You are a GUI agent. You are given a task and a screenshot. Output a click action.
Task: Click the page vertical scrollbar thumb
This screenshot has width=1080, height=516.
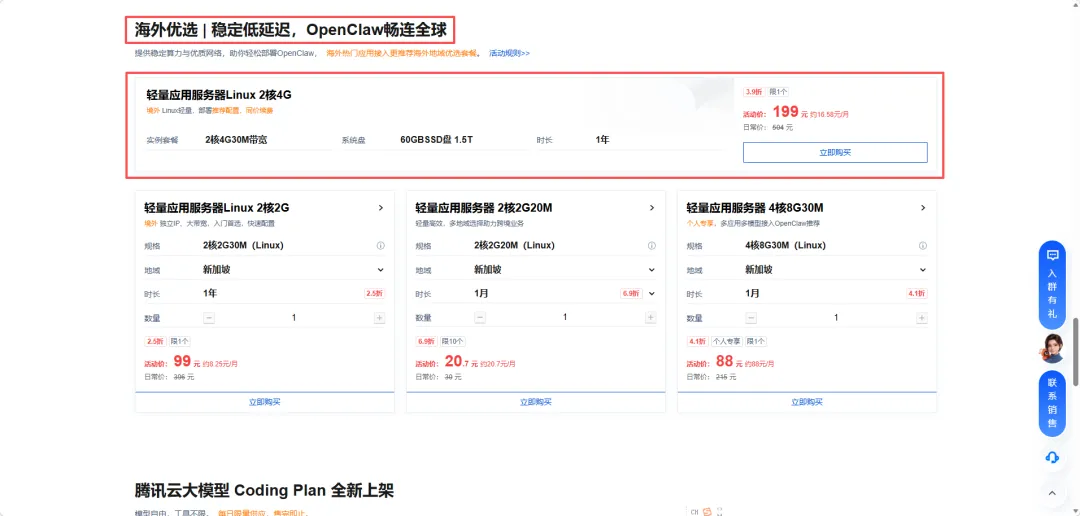point(1075,351)
